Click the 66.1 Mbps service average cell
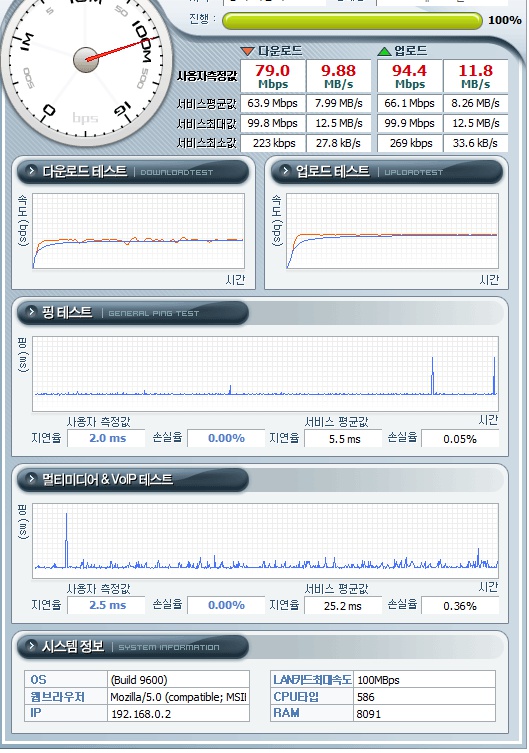 pyautogui.click(x=409, y=103)
